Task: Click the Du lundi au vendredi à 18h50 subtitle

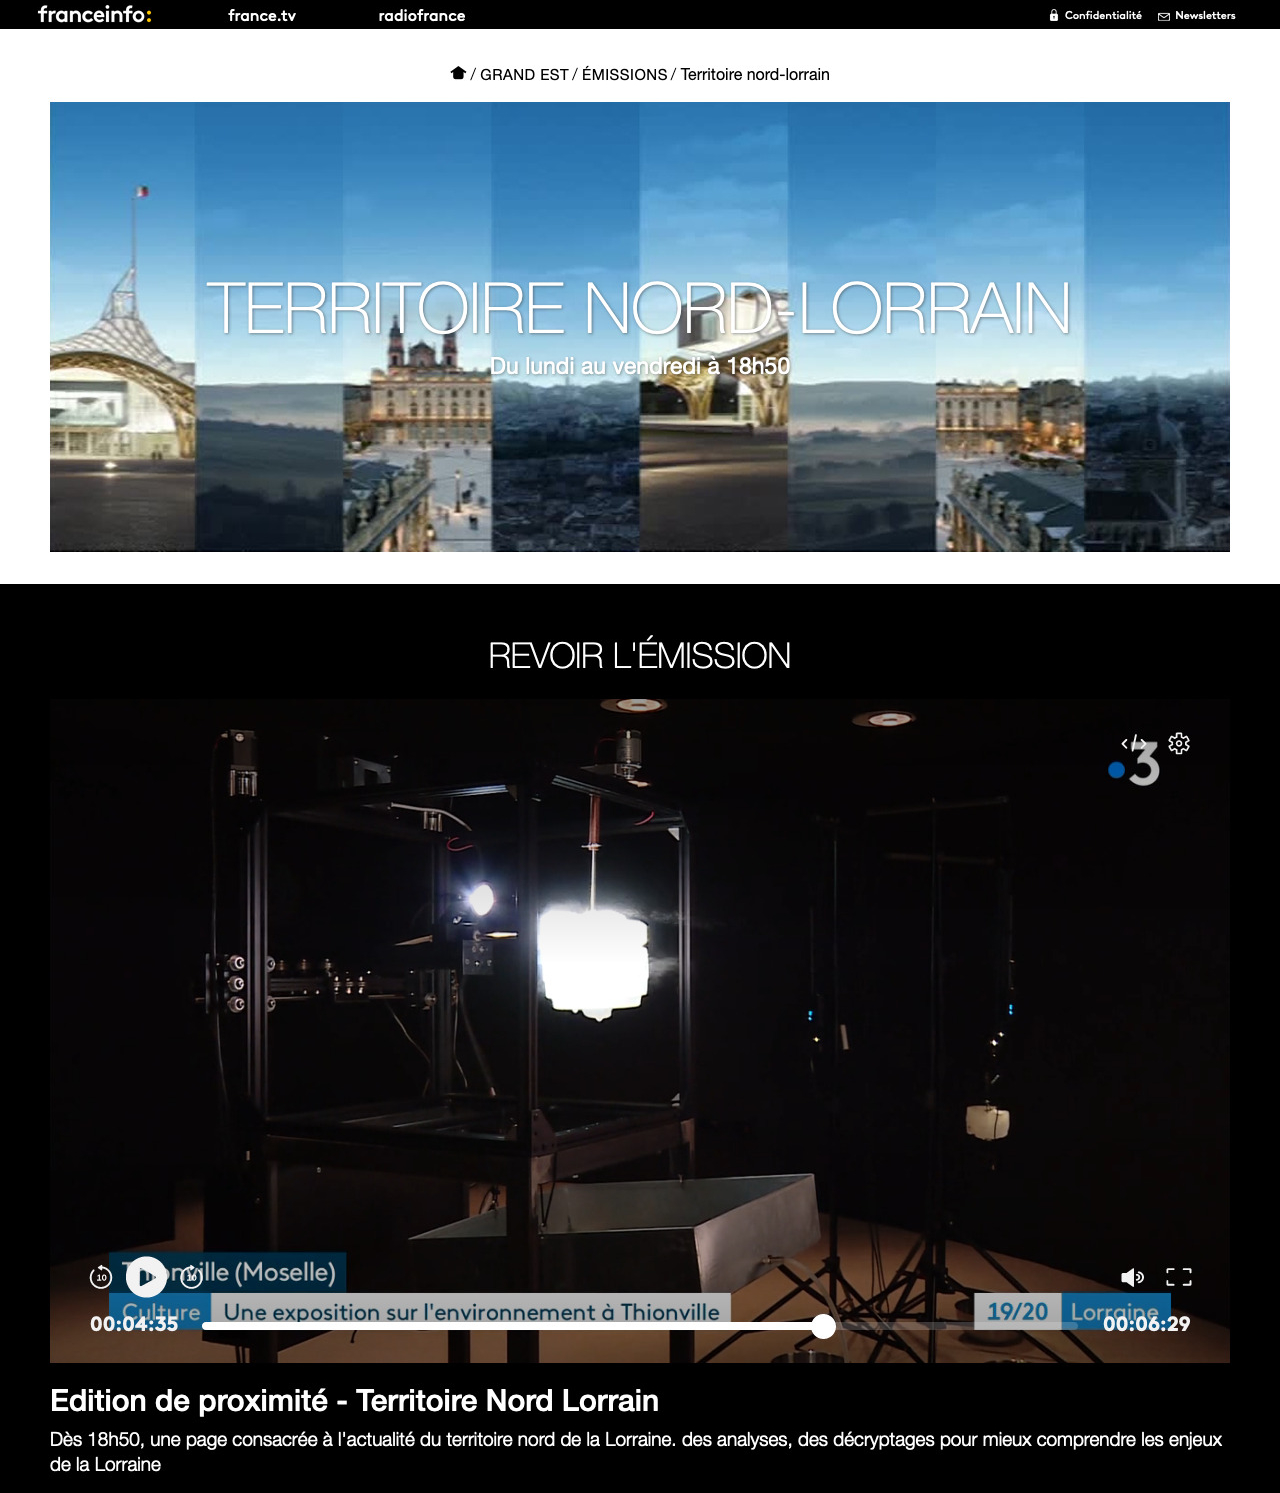Action: [640, 366]
